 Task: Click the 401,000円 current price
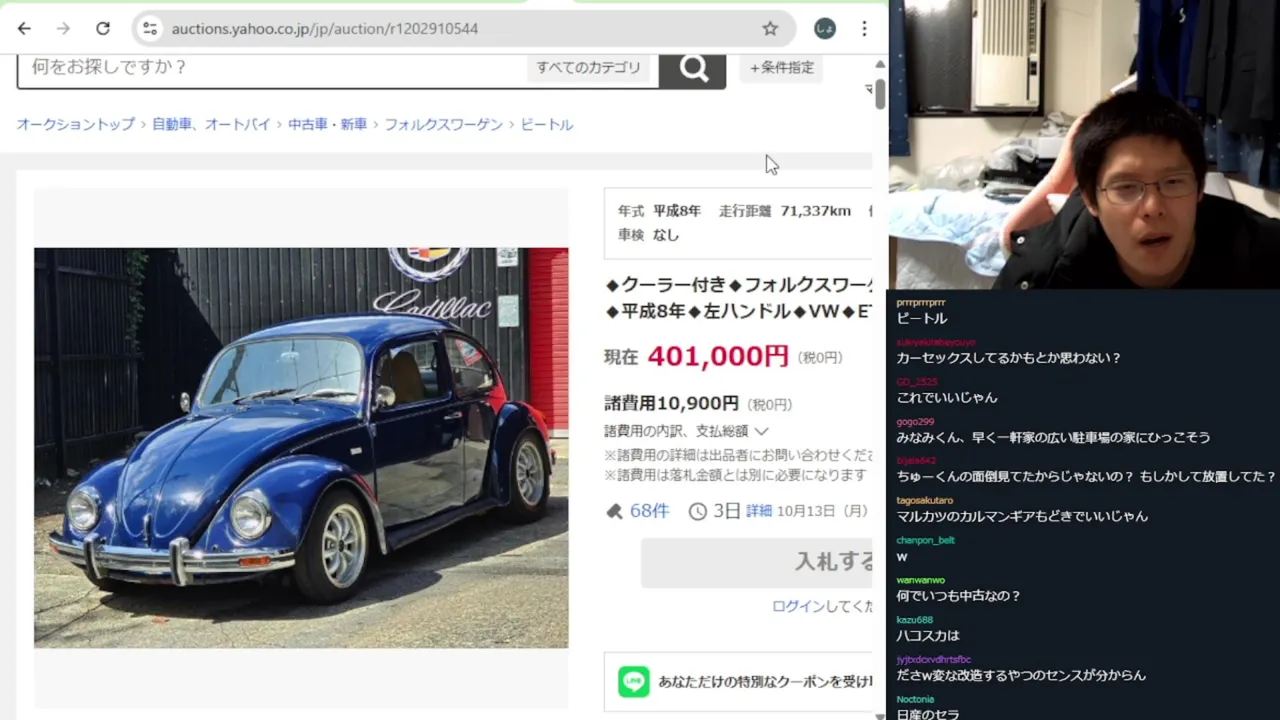point(718,356)
